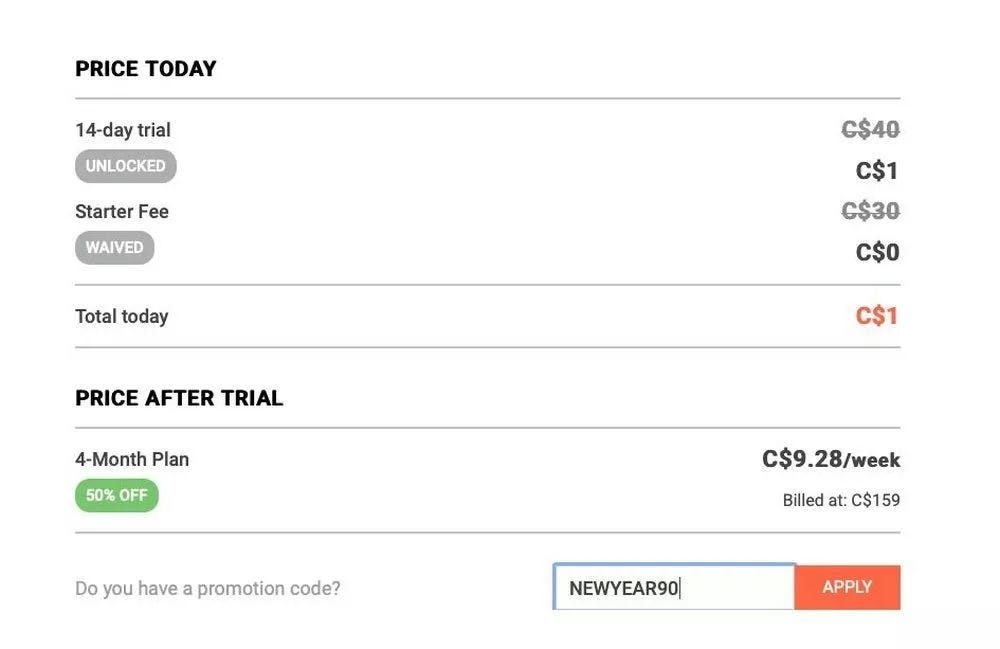
Task: Click the PRICE TODAY section header
Action: click(145, 68)
